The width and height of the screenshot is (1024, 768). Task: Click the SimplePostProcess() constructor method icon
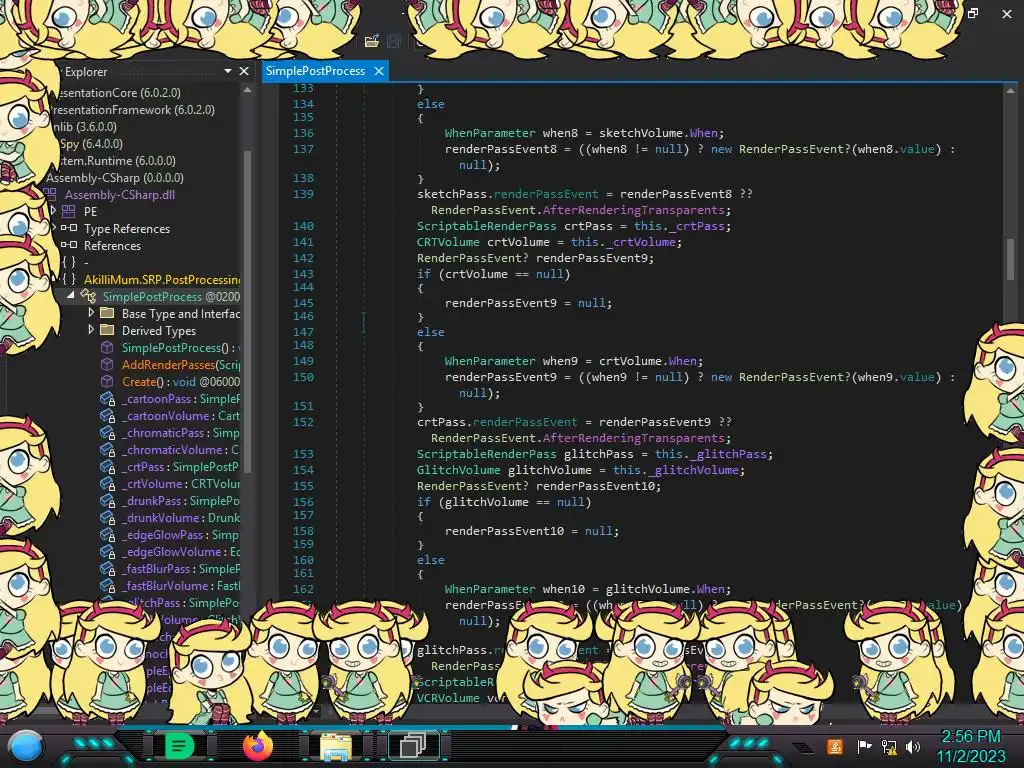coord(107,347)
